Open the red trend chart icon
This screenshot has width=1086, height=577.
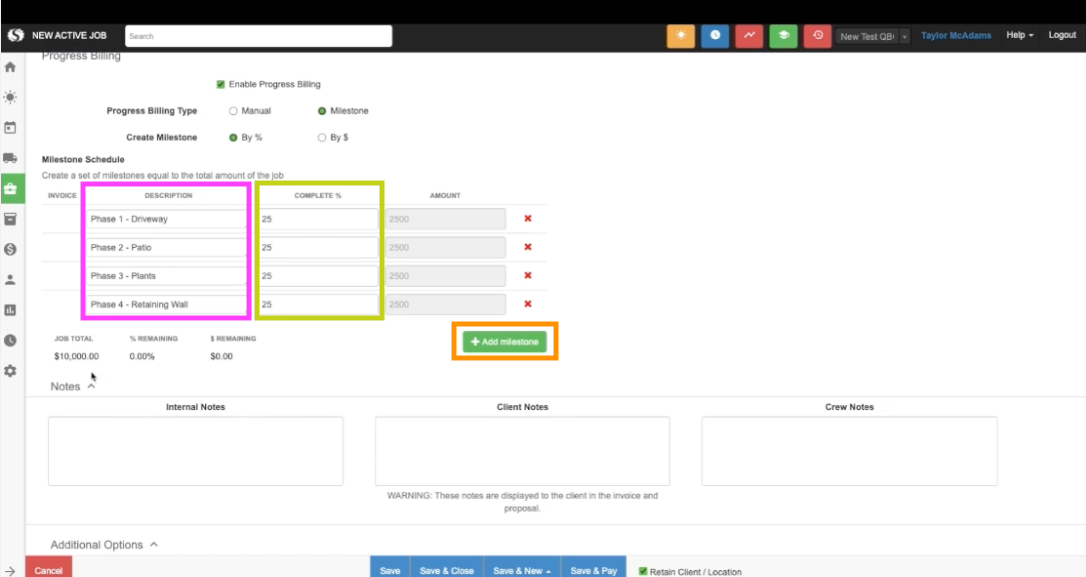click(749, 35)
